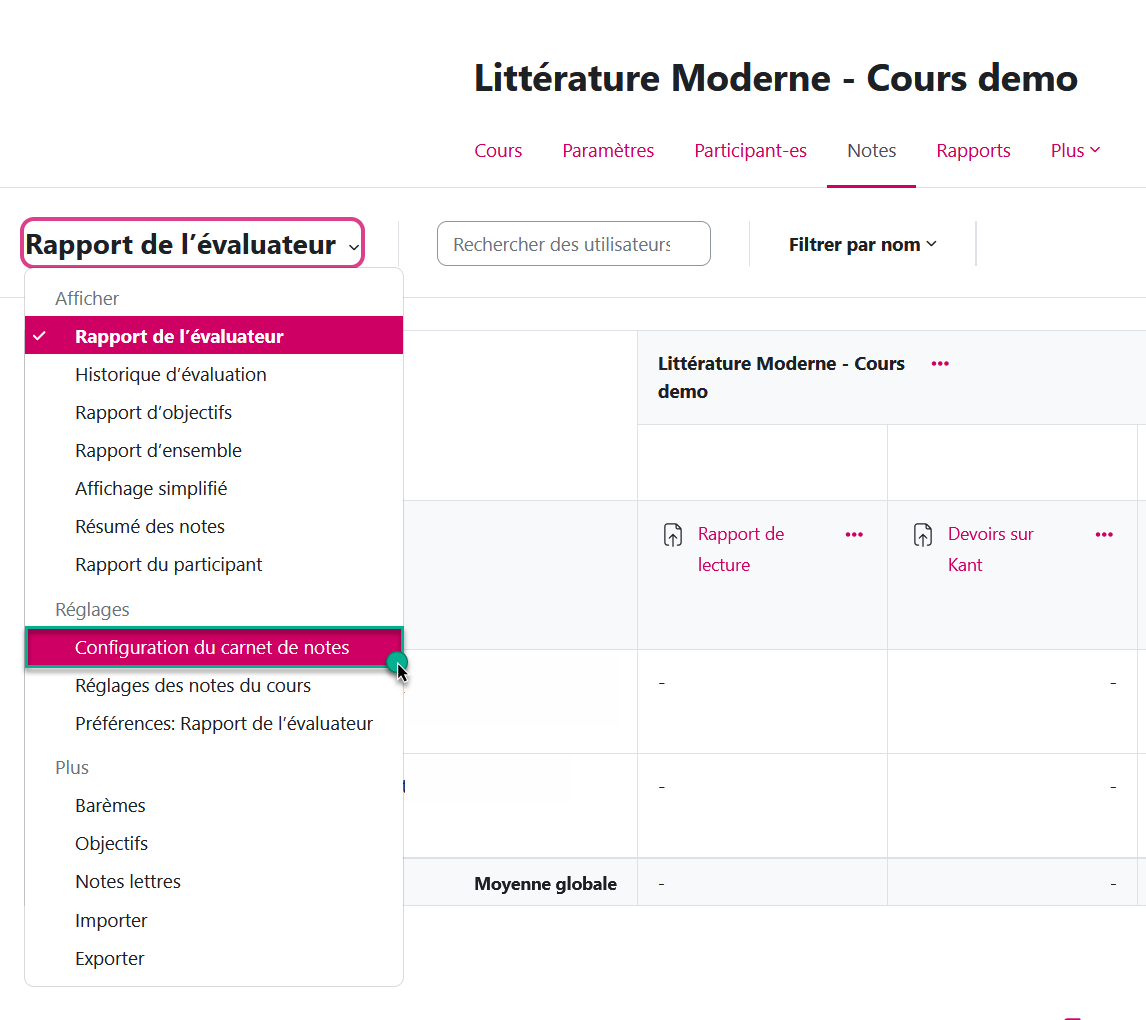Open the Rapports tab
Image resolution: width=1146 pixels, height=1020 pixels.
973,151
